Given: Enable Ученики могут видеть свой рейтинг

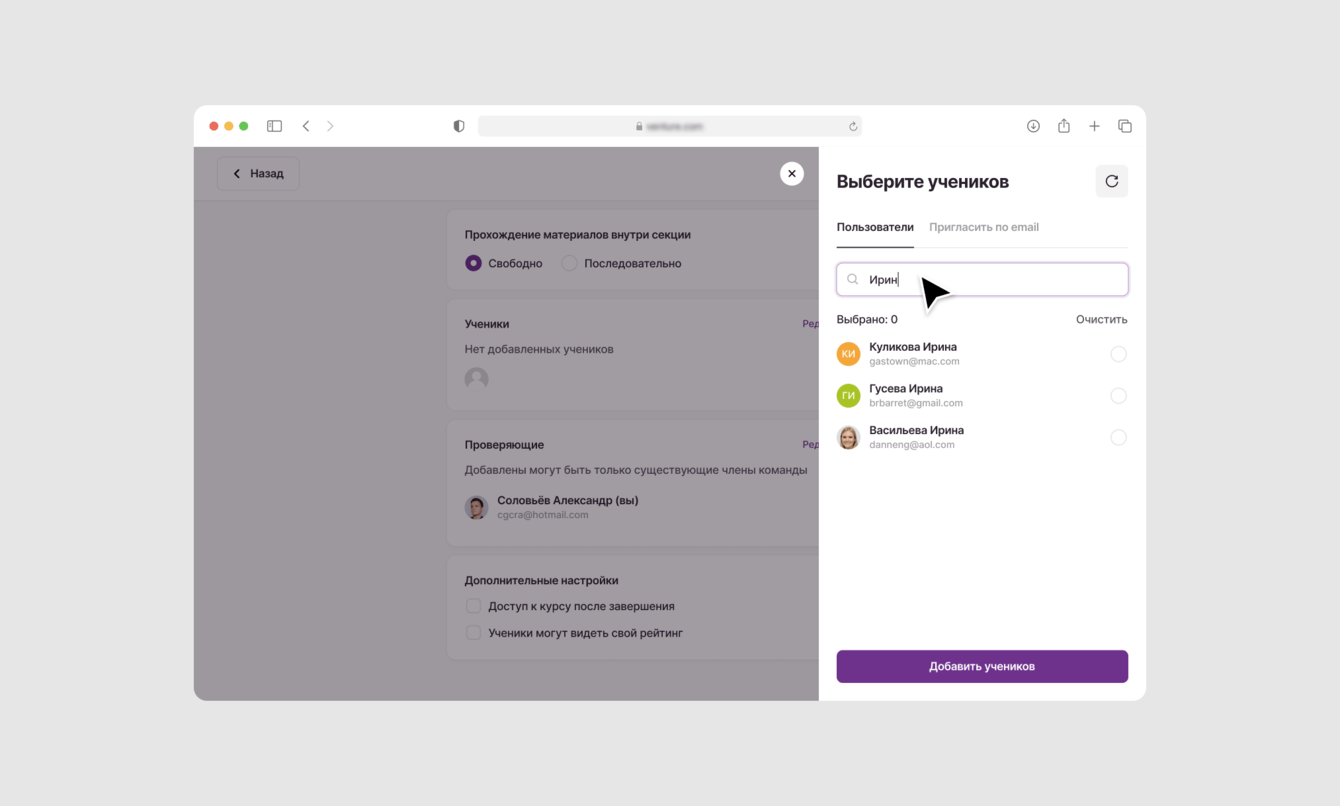Looking at the screenshot, I should 473,633.
